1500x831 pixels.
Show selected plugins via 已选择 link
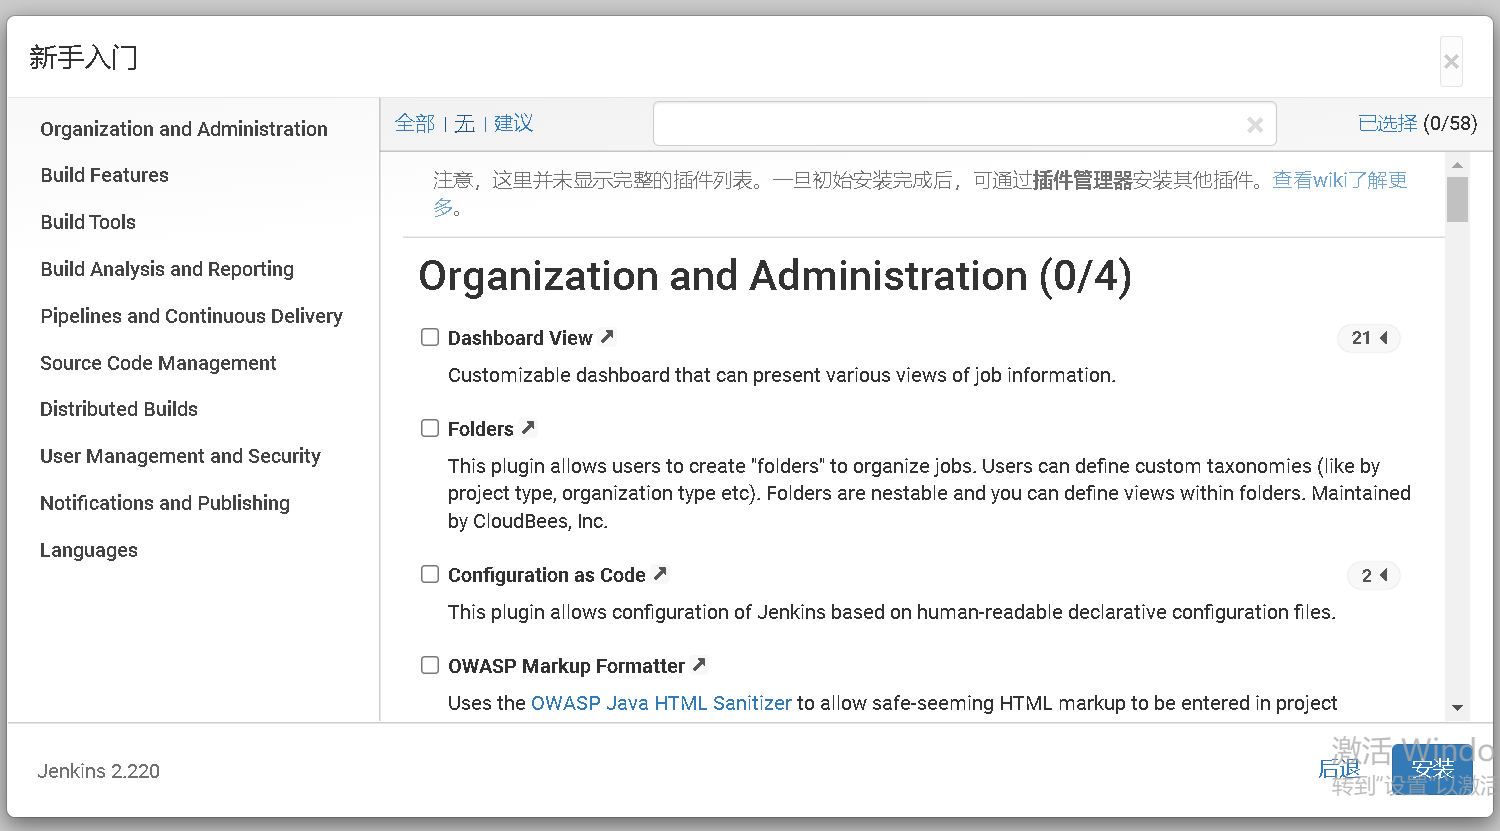click(1387, 123)
